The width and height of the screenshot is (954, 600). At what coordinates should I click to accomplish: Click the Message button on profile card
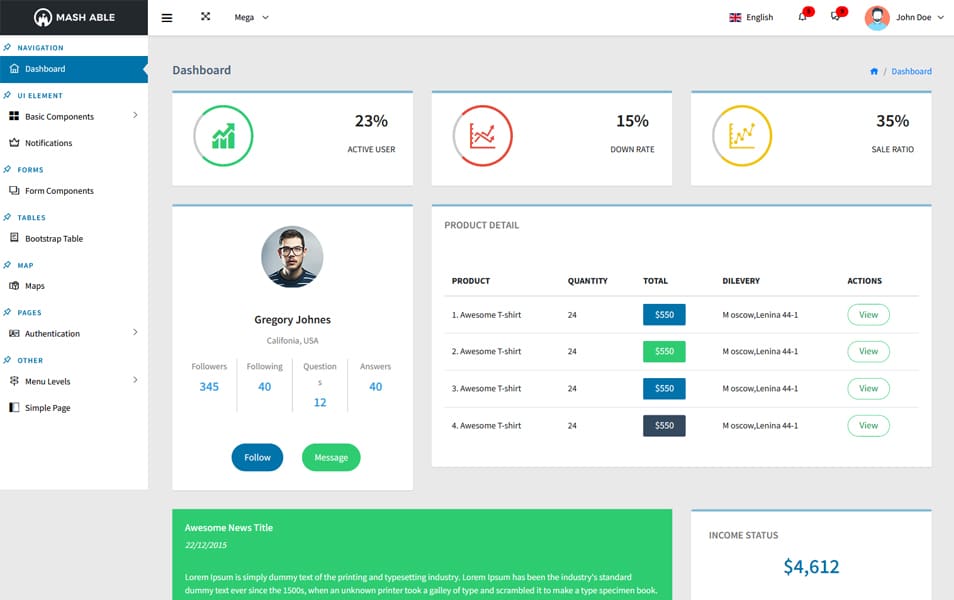point(331,457)
